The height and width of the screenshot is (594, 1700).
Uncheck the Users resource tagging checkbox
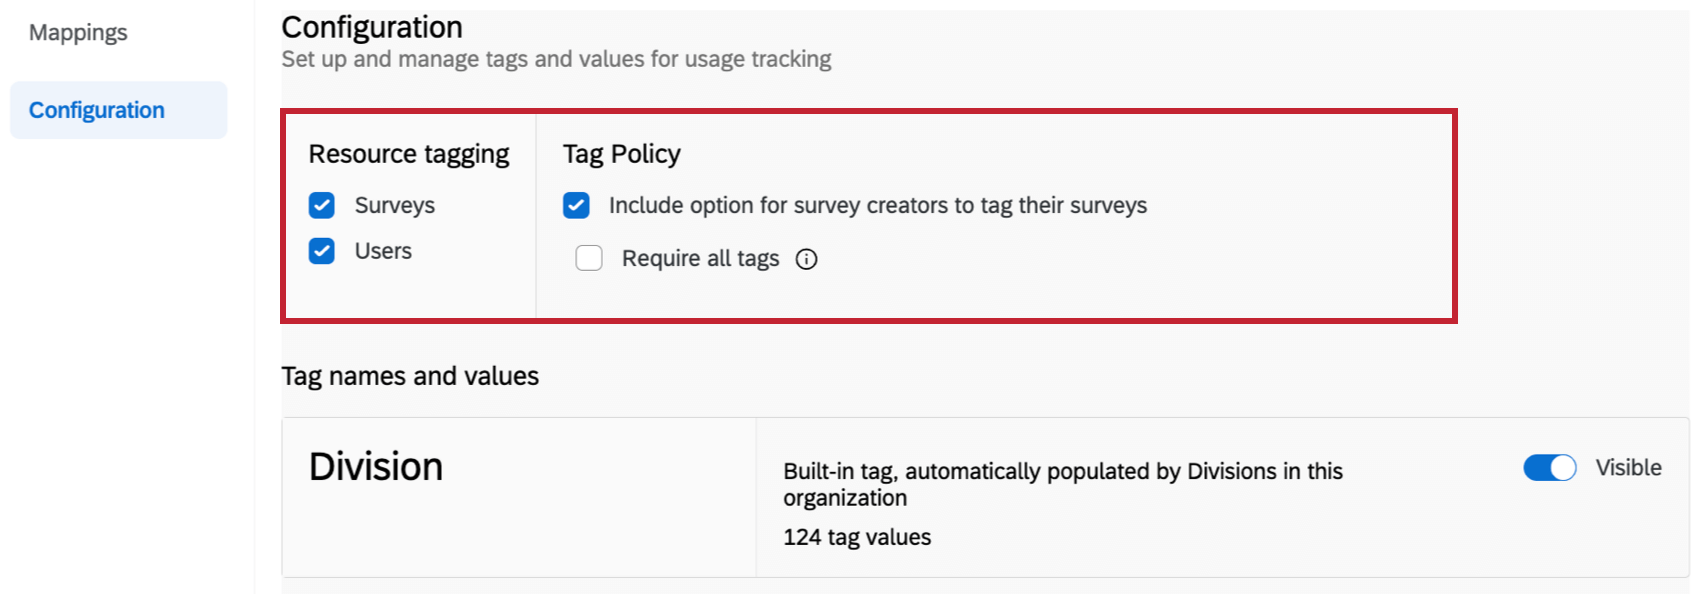coord(322,251)
